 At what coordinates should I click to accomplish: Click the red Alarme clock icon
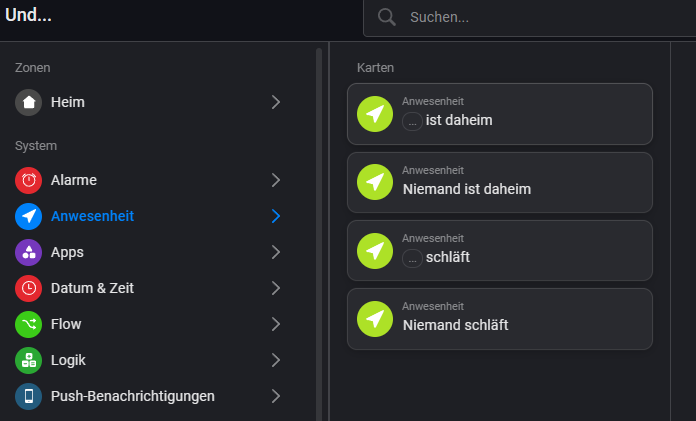(x=29, y=180)
